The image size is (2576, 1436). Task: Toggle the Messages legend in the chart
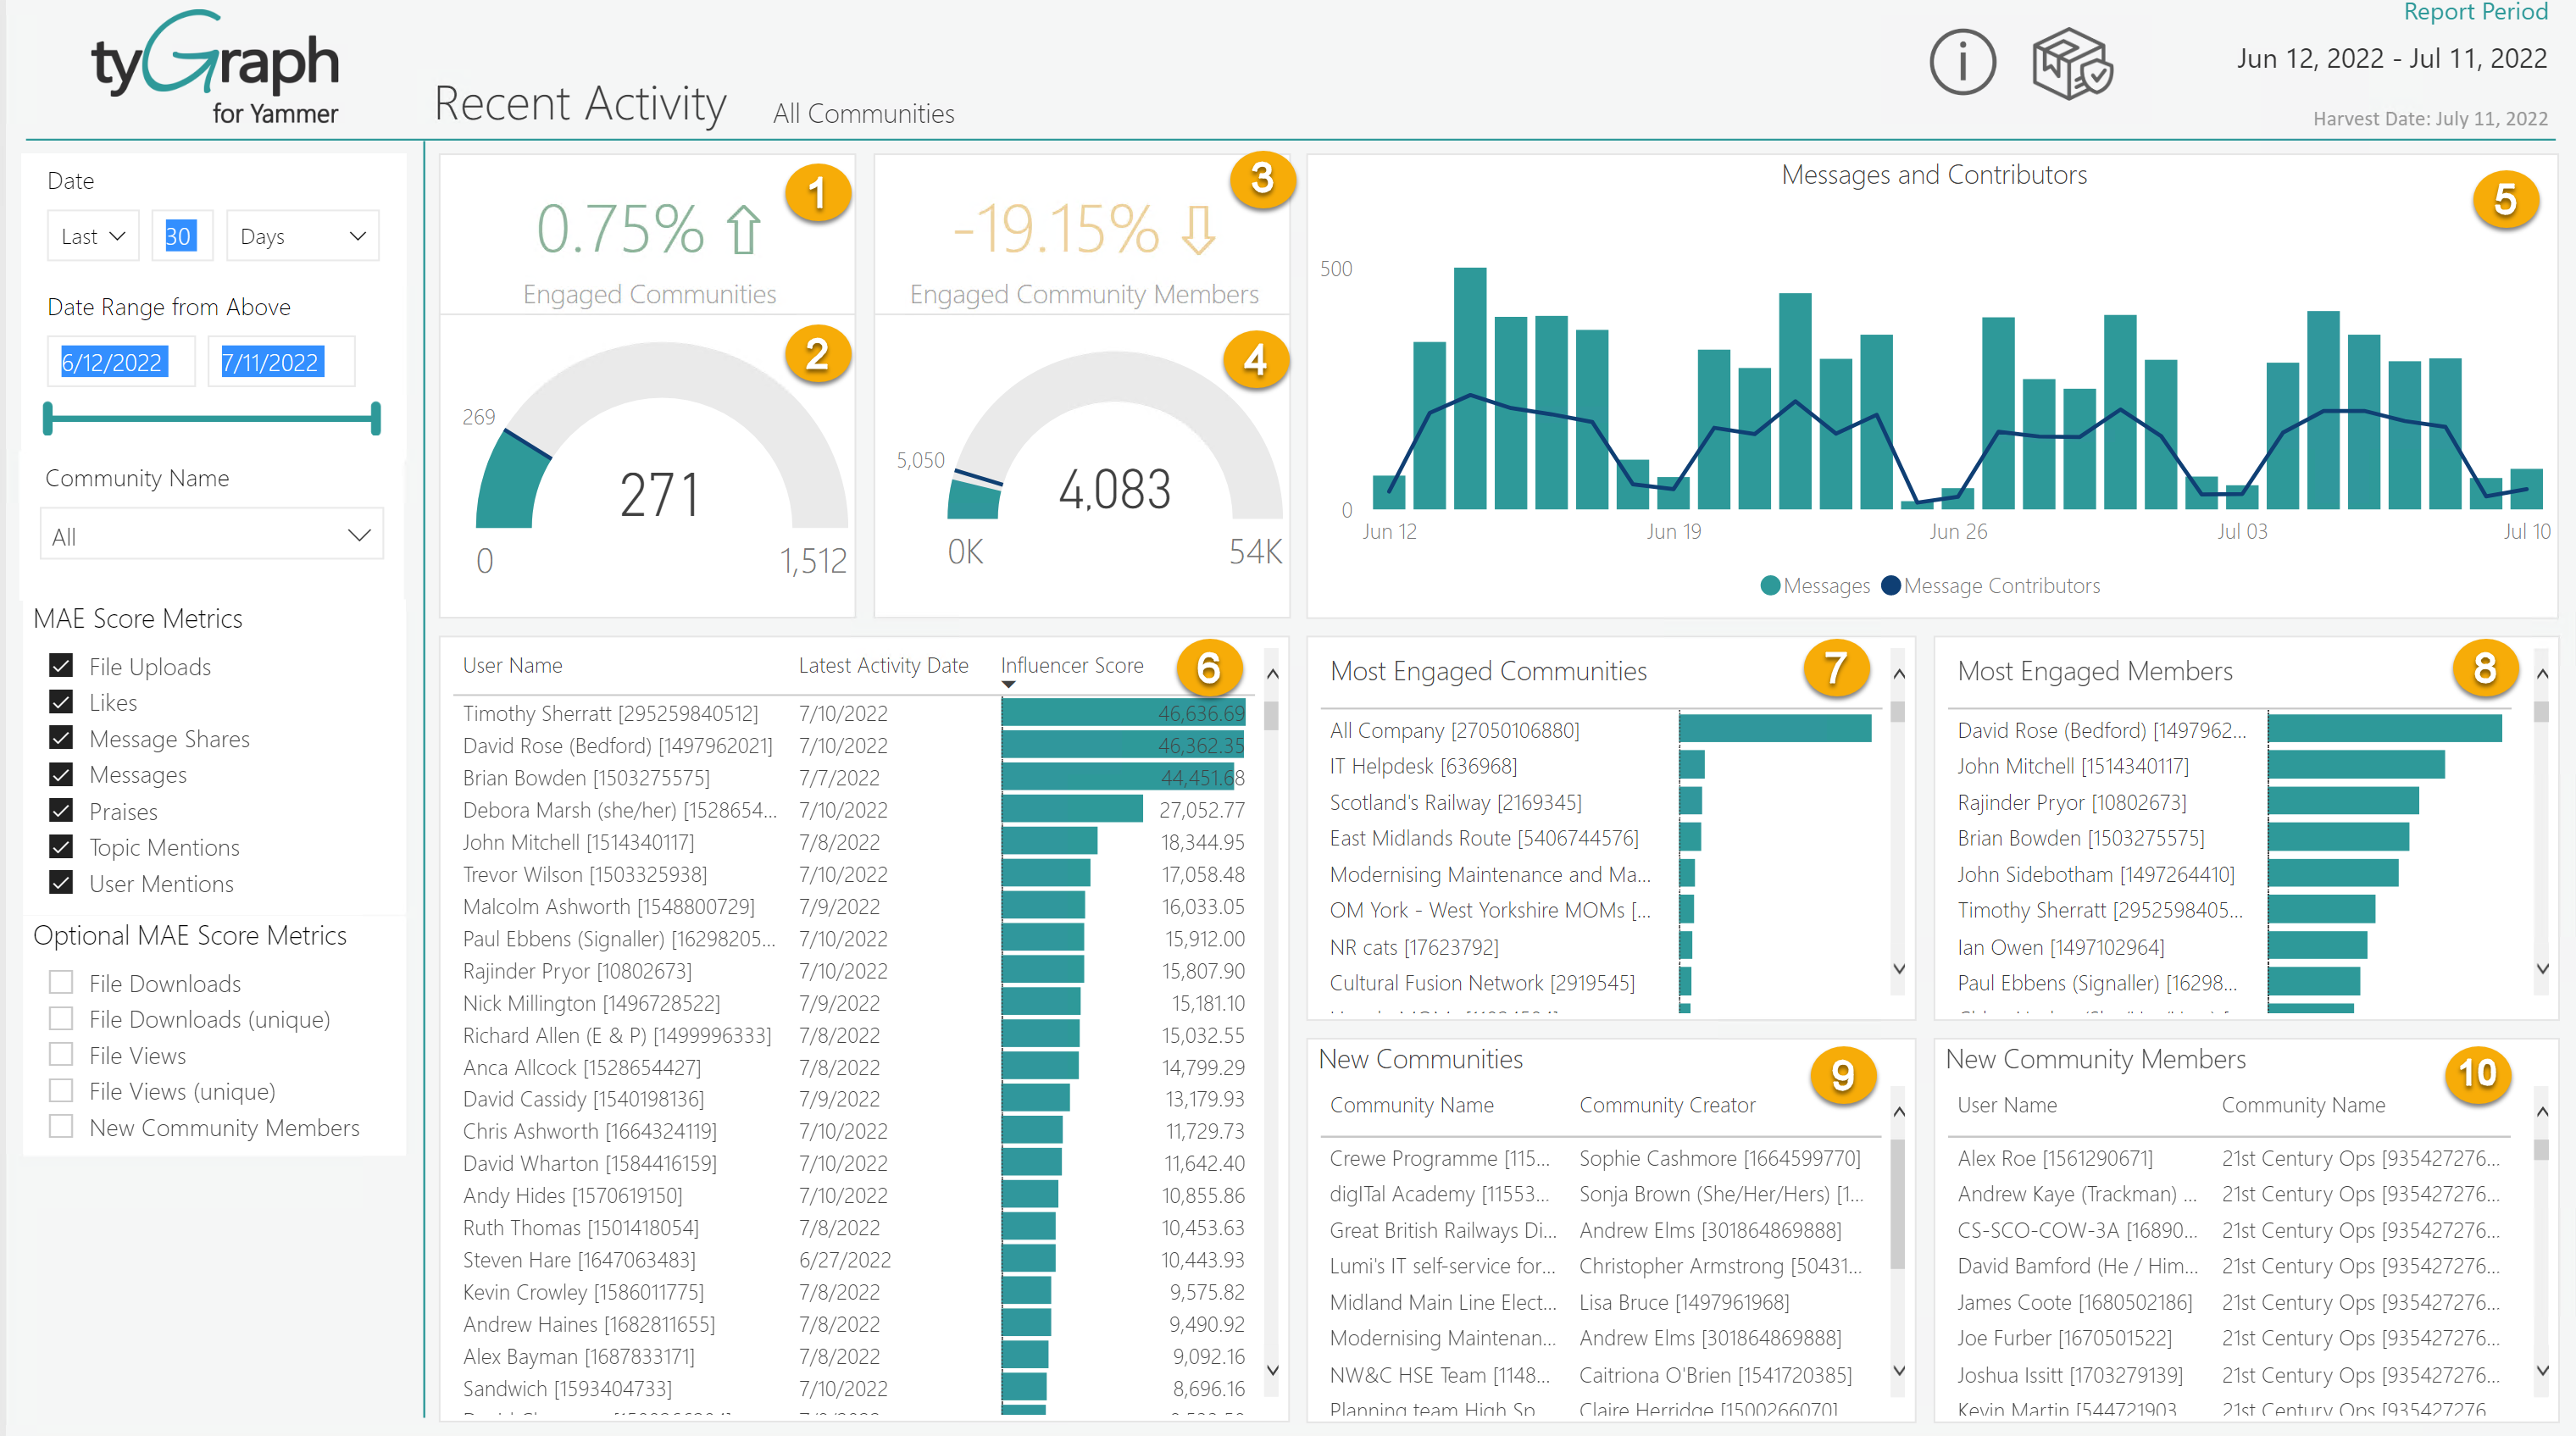pyautogui.click(x=1815, y=586)
